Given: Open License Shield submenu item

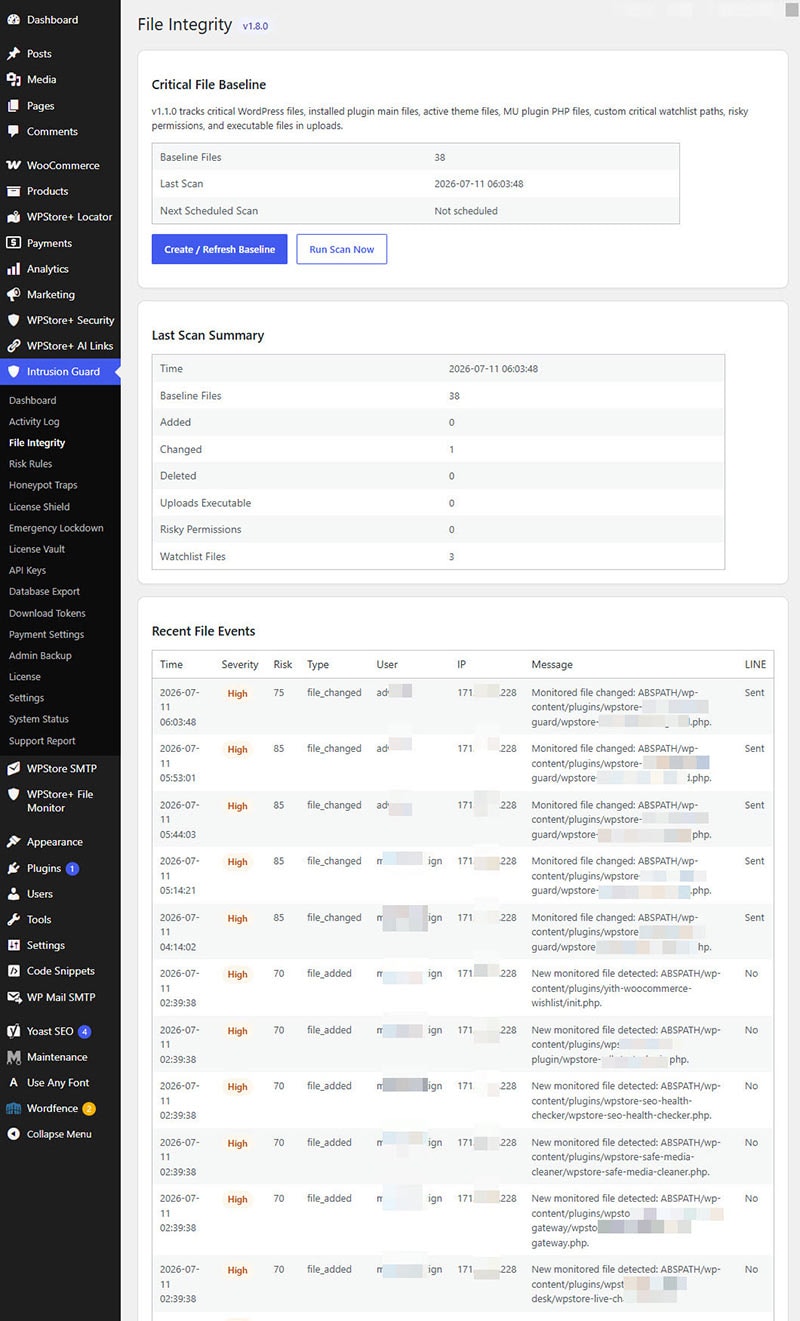Looking at the screenshot, I should point(39,507).
